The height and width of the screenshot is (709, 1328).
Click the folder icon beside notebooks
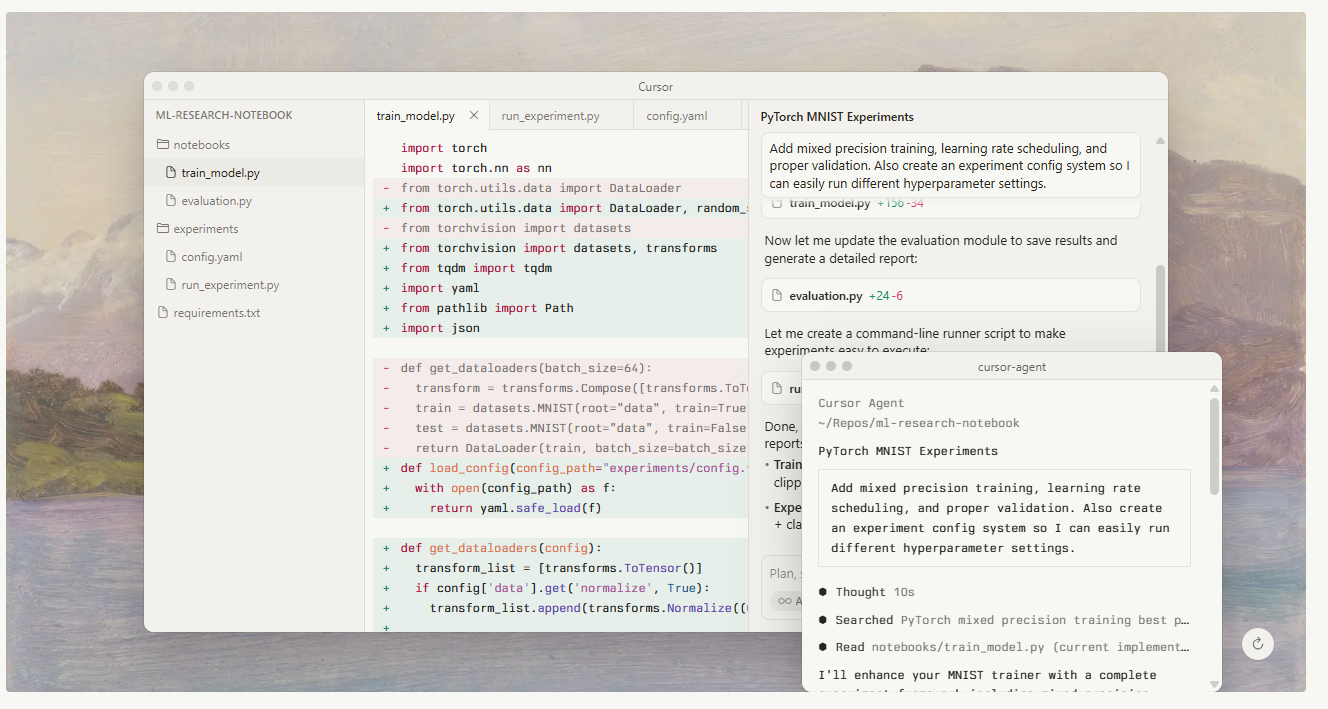(162, 144)
